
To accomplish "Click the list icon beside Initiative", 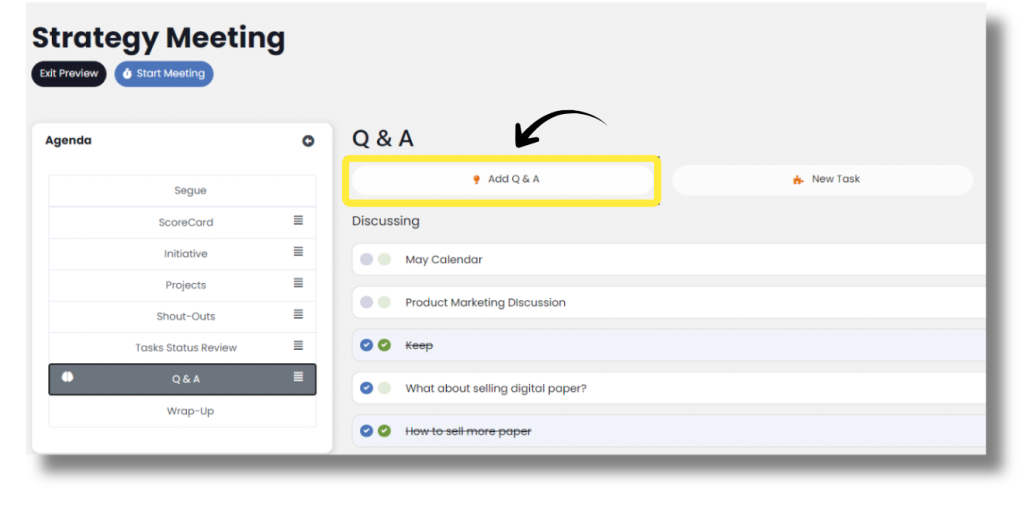I will point(298,252).
